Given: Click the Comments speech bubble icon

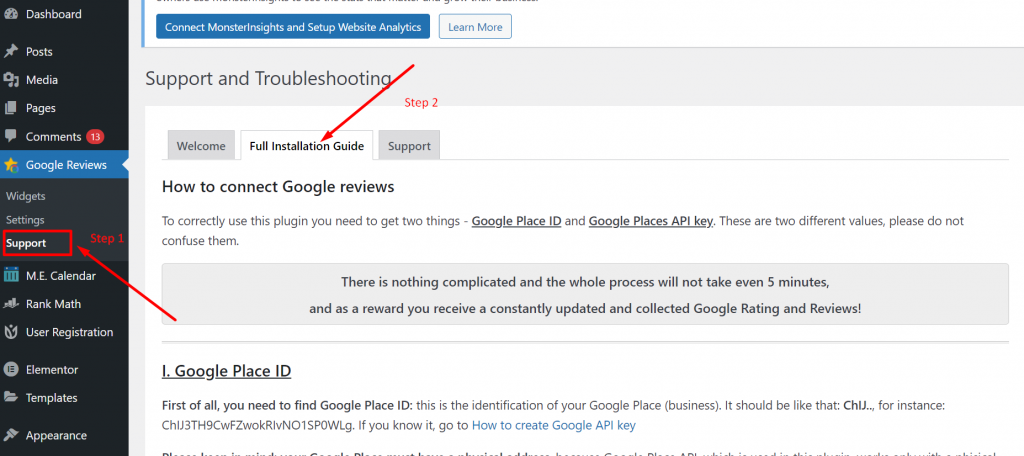Looking at the screenshot, I should [10, 136].
